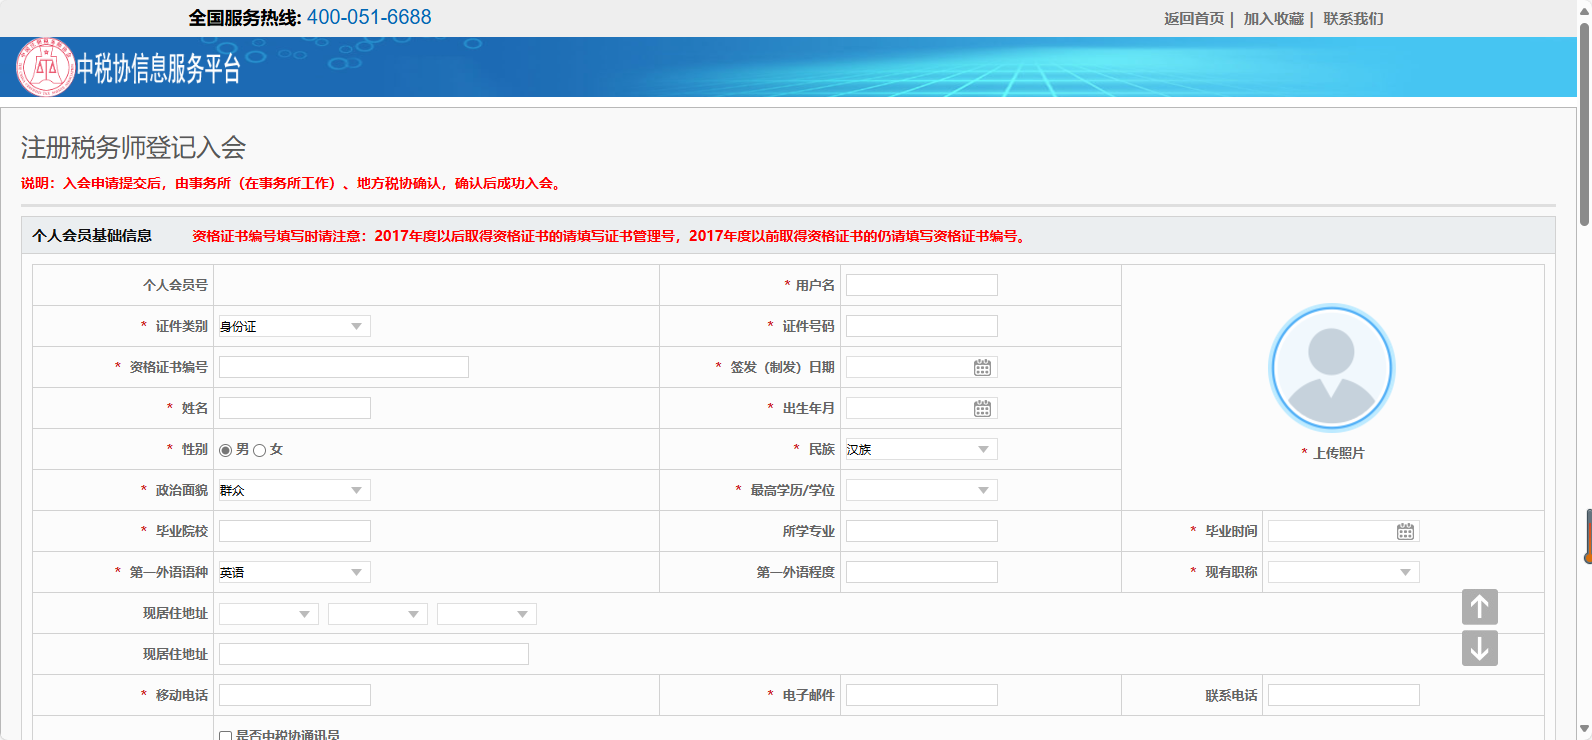Focus the 证件号码 input field

pyautogui.click(x=921, y=326)
